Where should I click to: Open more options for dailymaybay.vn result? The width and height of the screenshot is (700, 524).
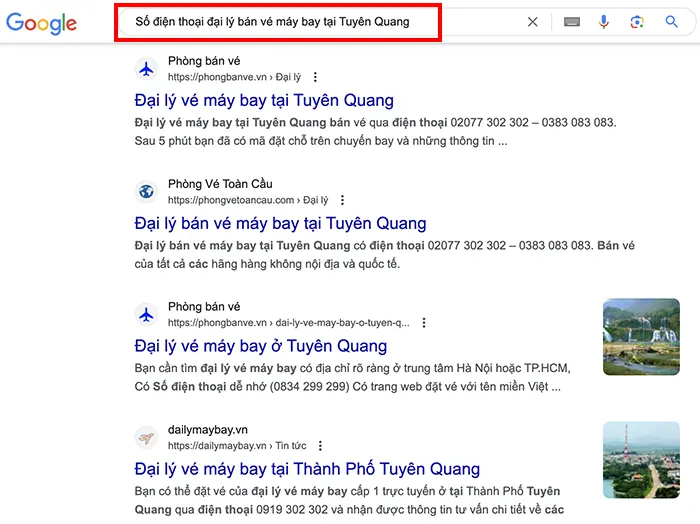click(320, 445)
